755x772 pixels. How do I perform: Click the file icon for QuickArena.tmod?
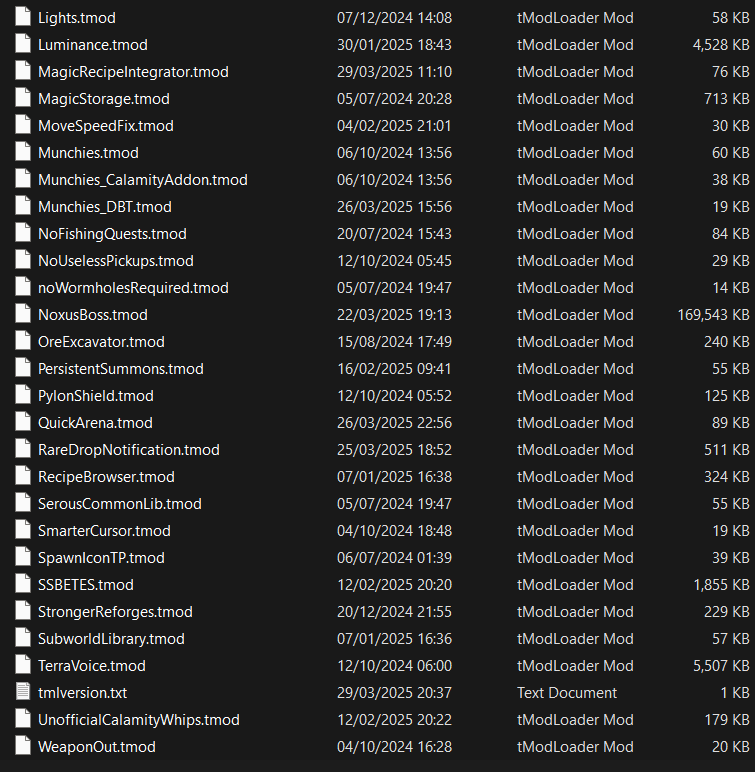(x=23, y=421)
